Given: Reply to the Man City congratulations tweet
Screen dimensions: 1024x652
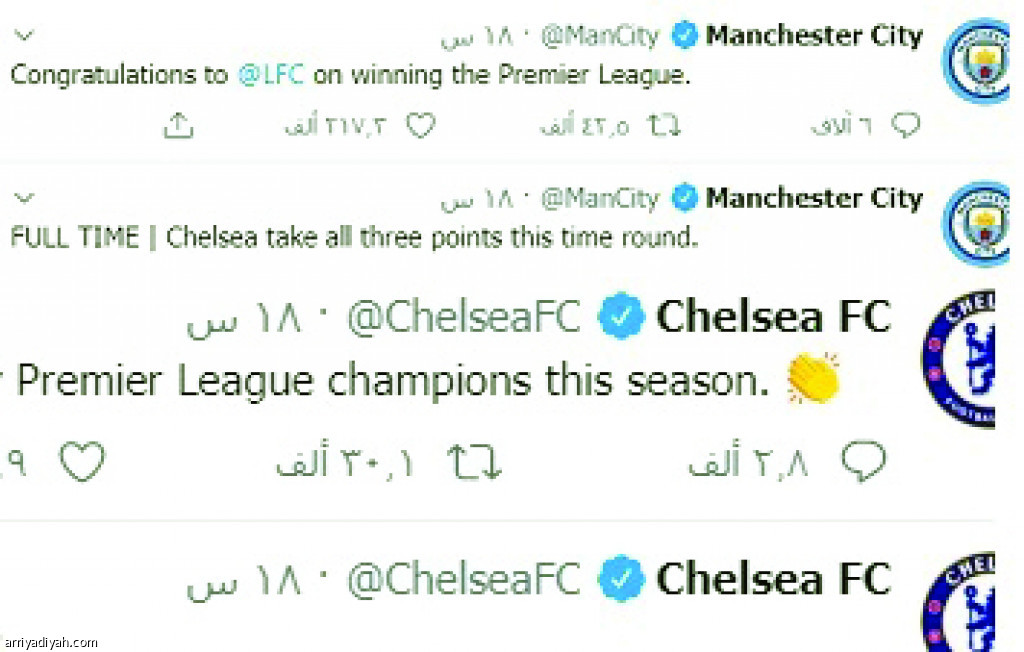Looking at the screenshot, I should coord(906,125).
